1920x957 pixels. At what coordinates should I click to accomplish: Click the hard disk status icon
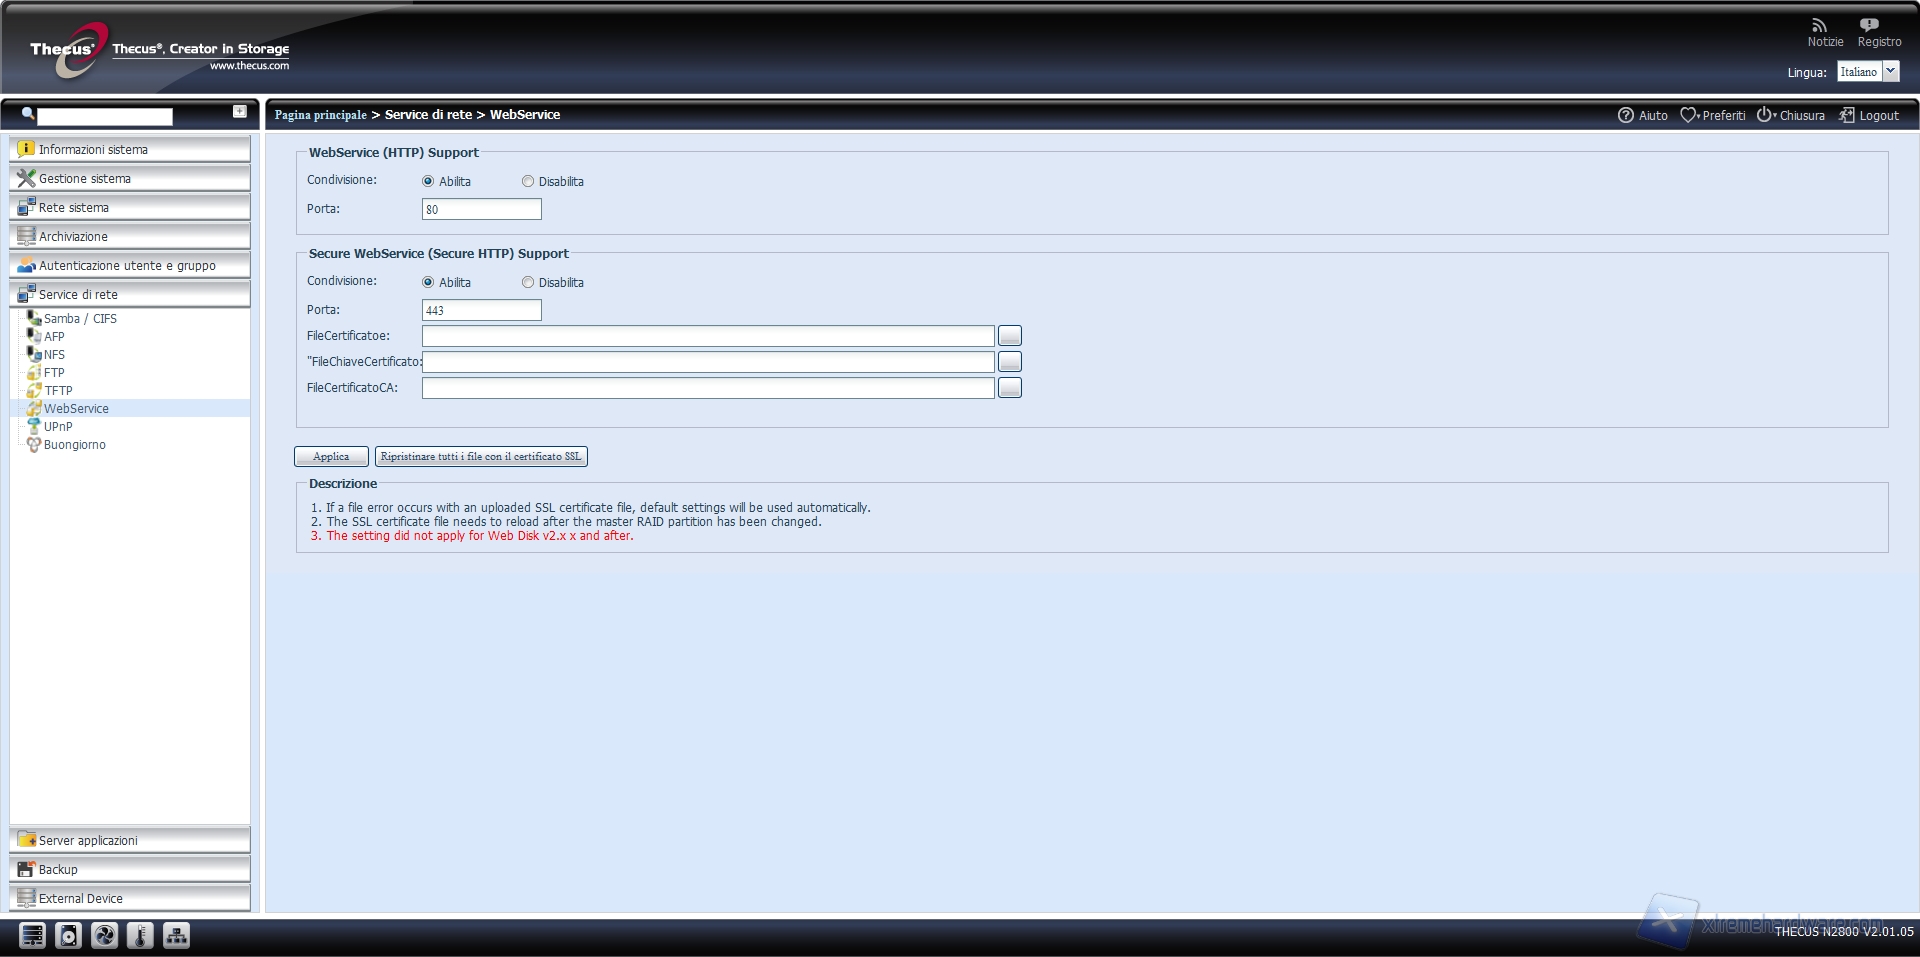click(68, 935)
